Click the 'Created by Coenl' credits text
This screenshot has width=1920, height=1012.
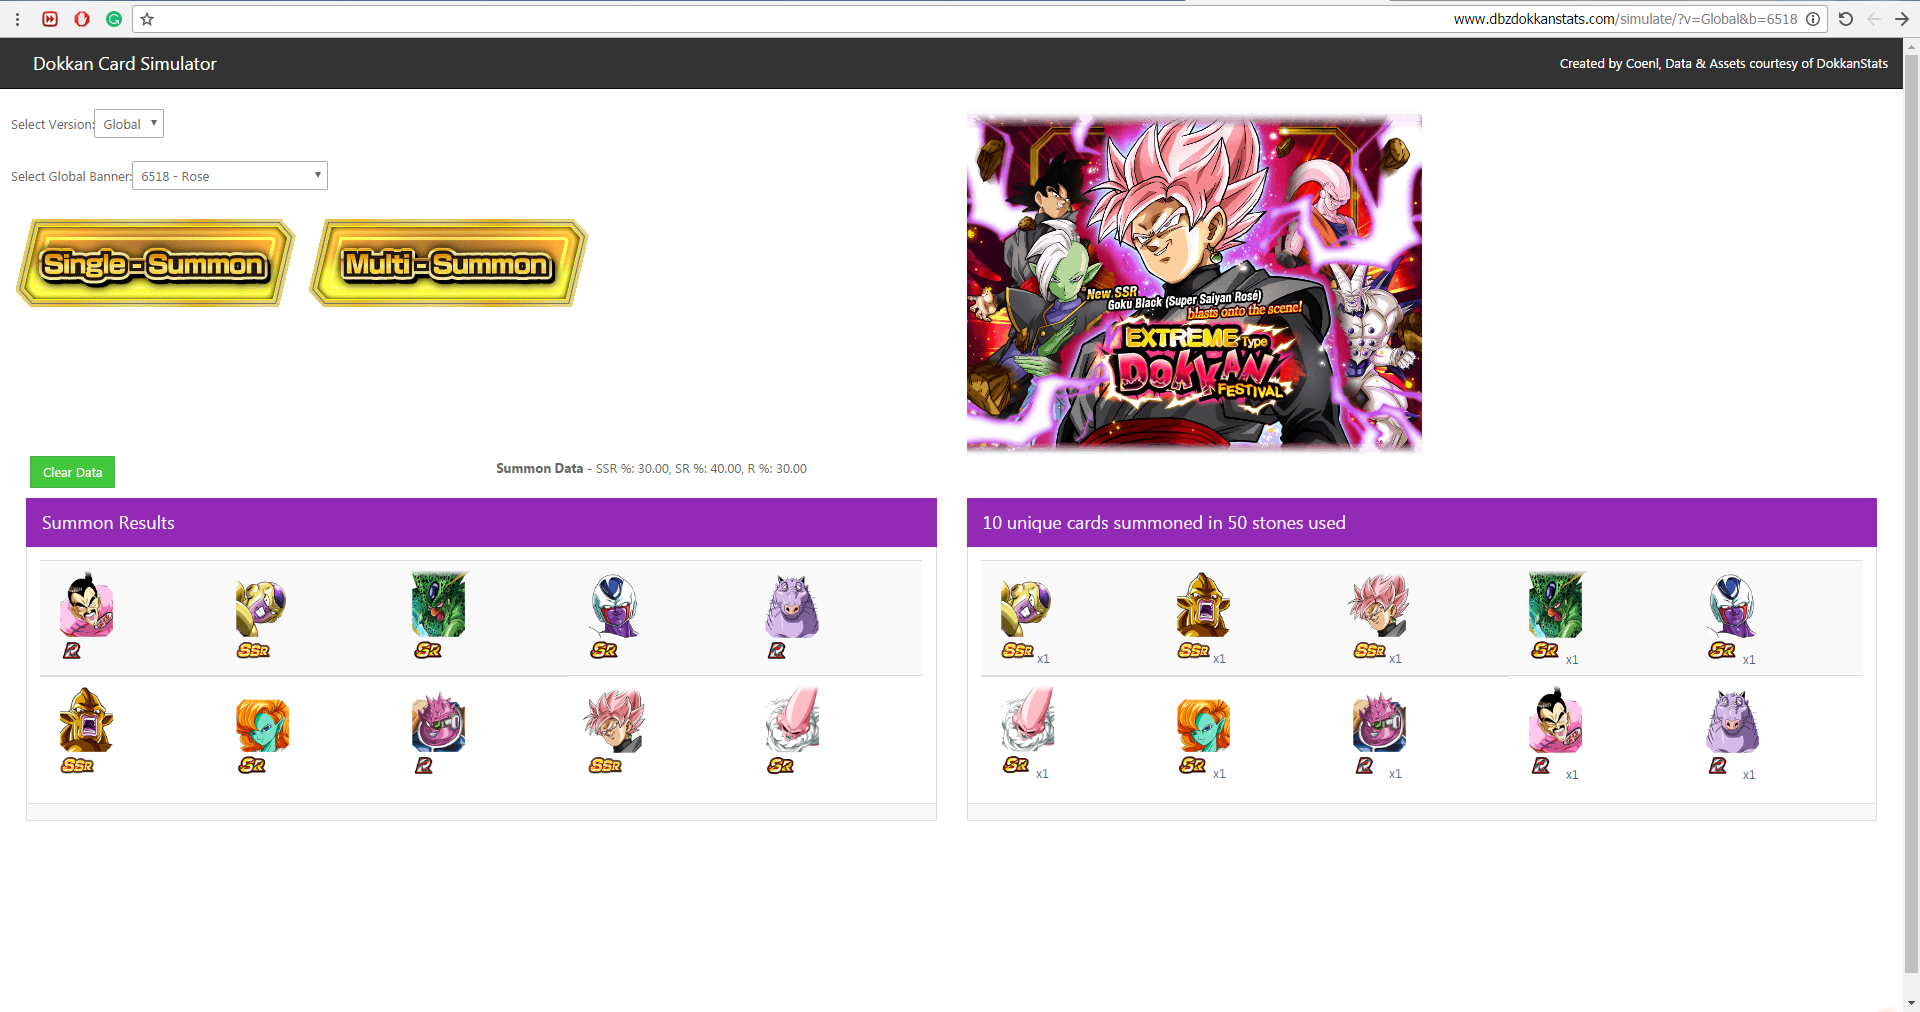[1724, 63]
